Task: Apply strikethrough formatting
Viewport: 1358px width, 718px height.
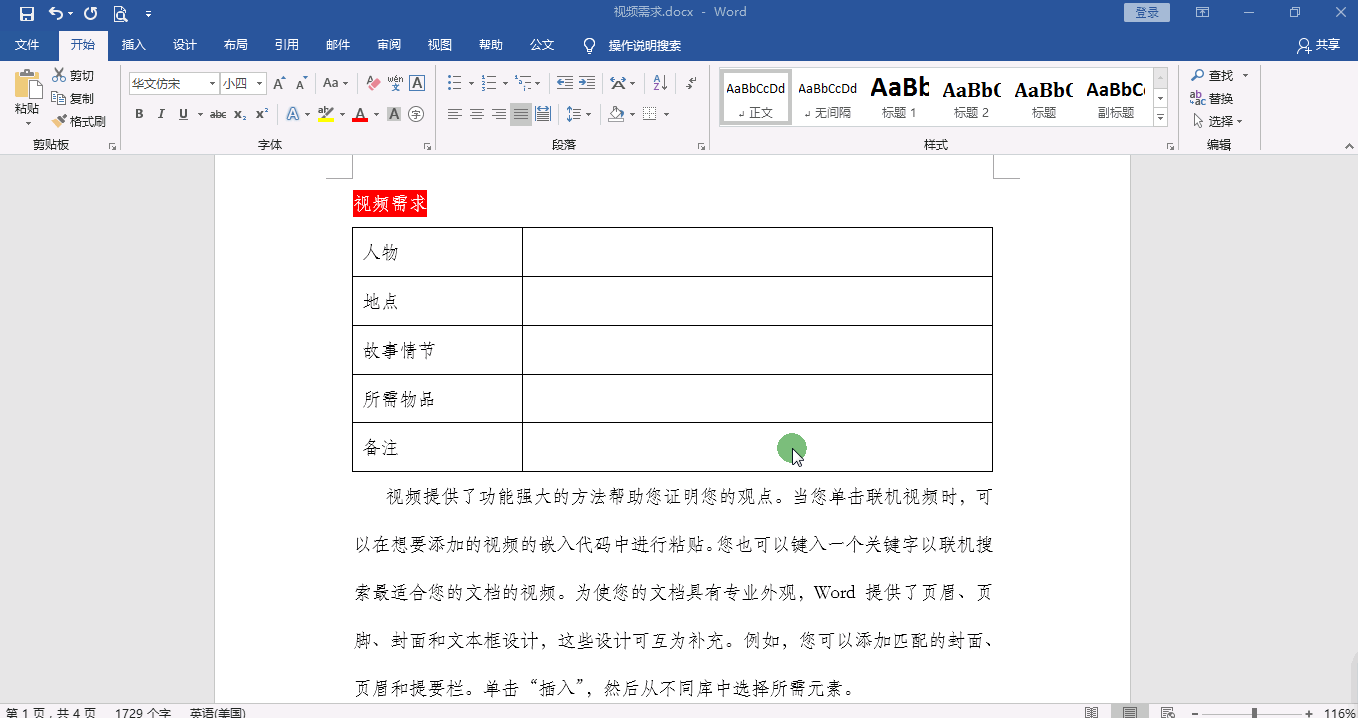Action: coord(218,114)
